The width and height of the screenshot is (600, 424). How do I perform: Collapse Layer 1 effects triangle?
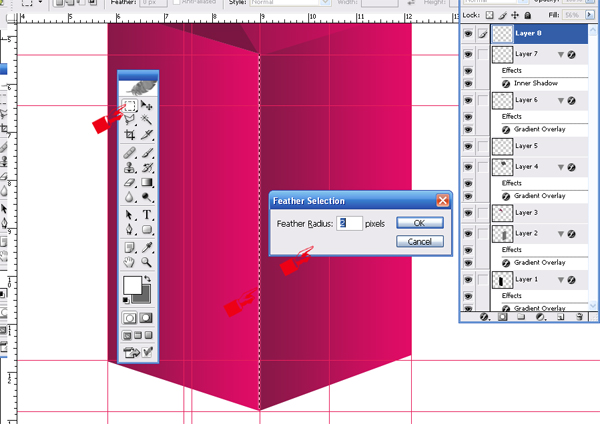[561, 280]
